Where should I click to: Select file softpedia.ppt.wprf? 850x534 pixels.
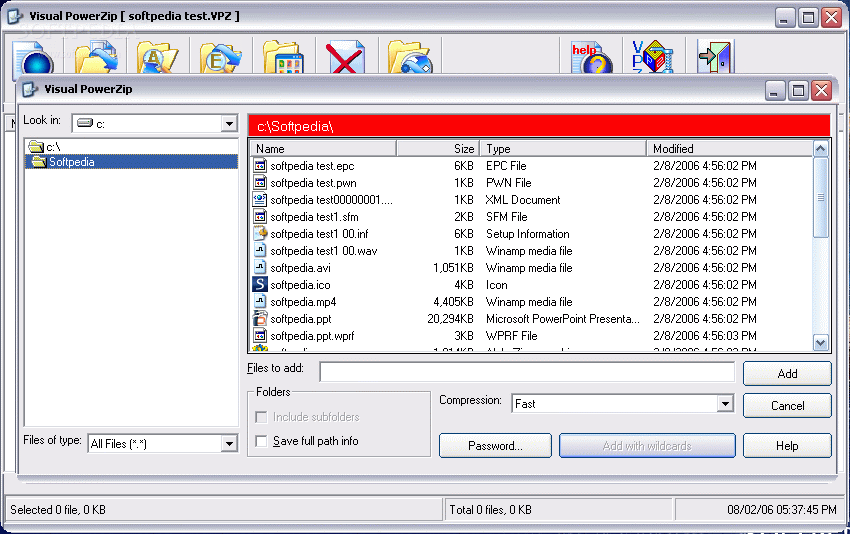point(312,335)
